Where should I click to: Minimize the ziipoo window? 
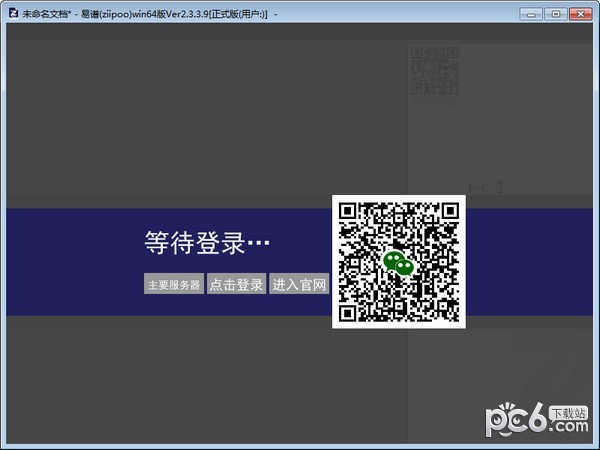click(531, 14)
